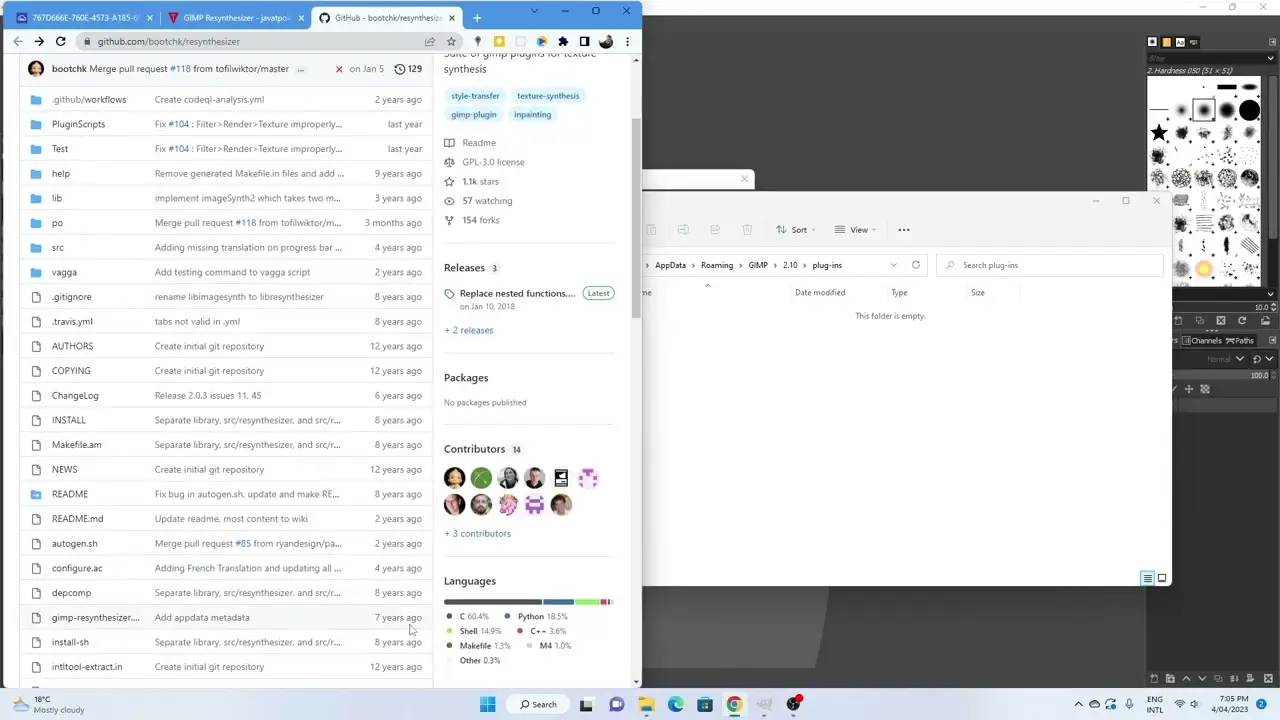
Task: Click the '+ 2 releases' link
Action: tap(468, 330)
